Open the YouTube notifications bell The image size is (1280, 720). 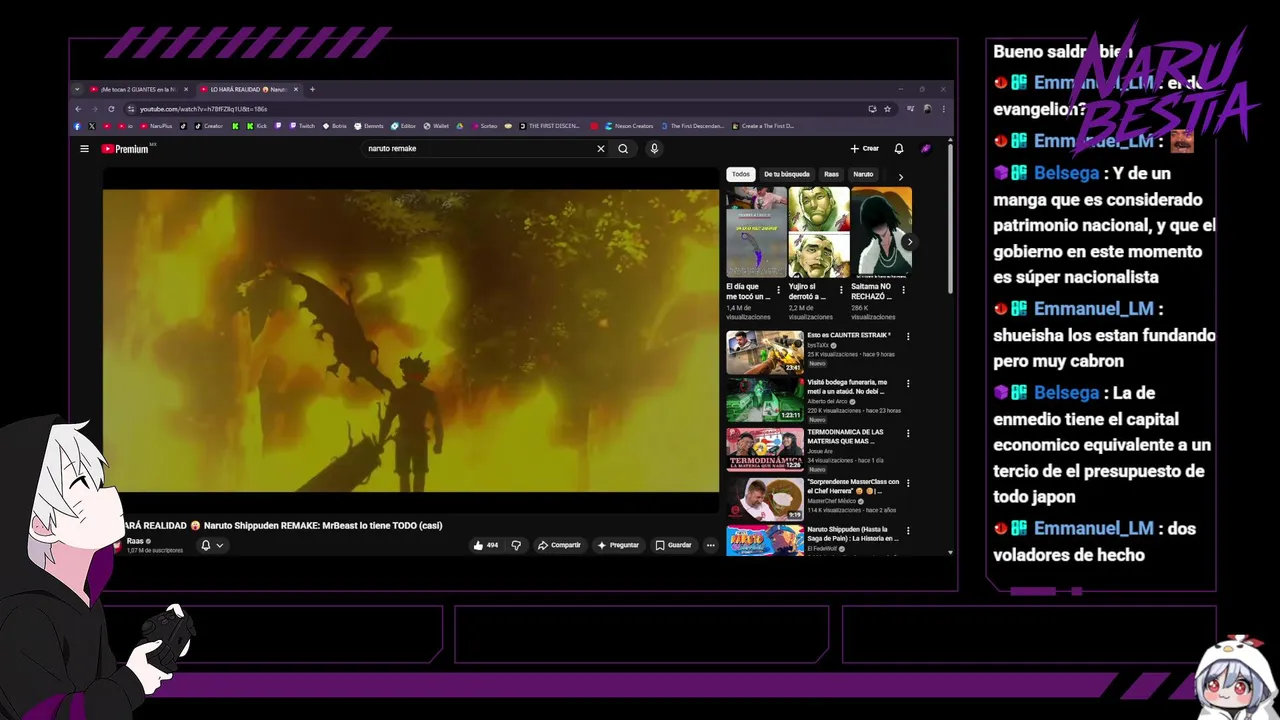(x=899, y=149)
